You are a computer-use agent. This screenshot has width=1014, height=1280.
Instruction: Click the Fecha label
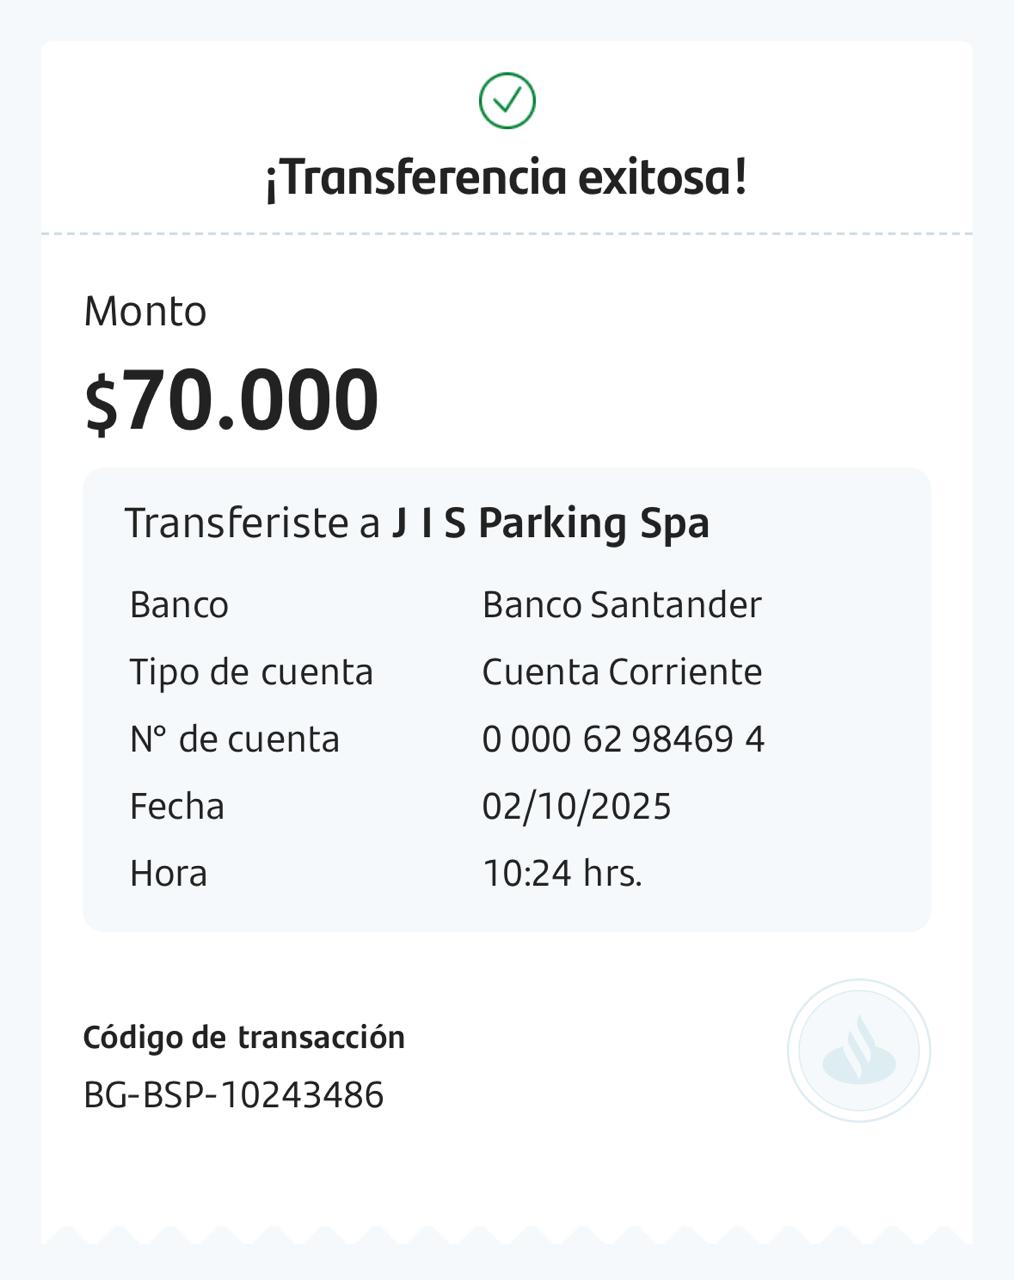(177, 806)
